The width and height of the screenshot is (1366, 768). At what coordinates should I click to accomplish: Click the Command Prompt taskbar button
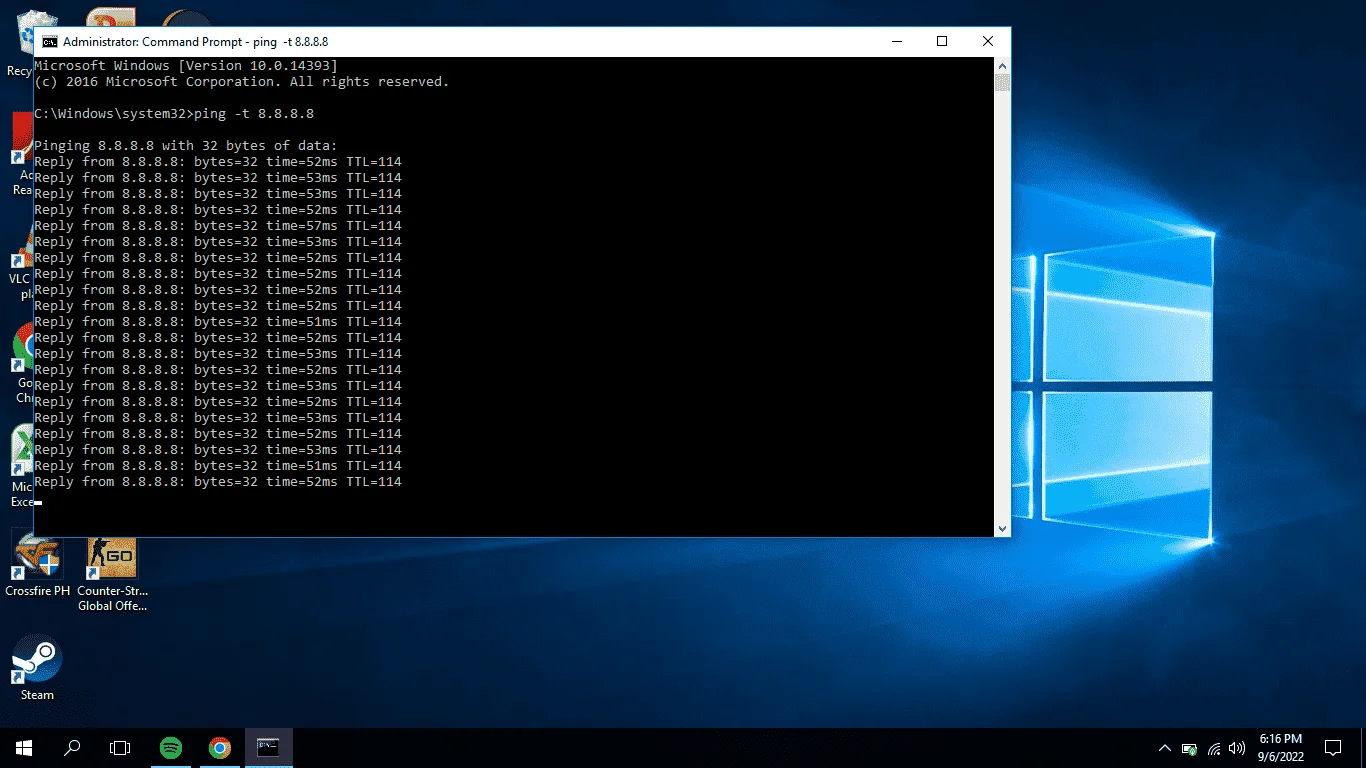pyautogui.click(x=268, y=747)
